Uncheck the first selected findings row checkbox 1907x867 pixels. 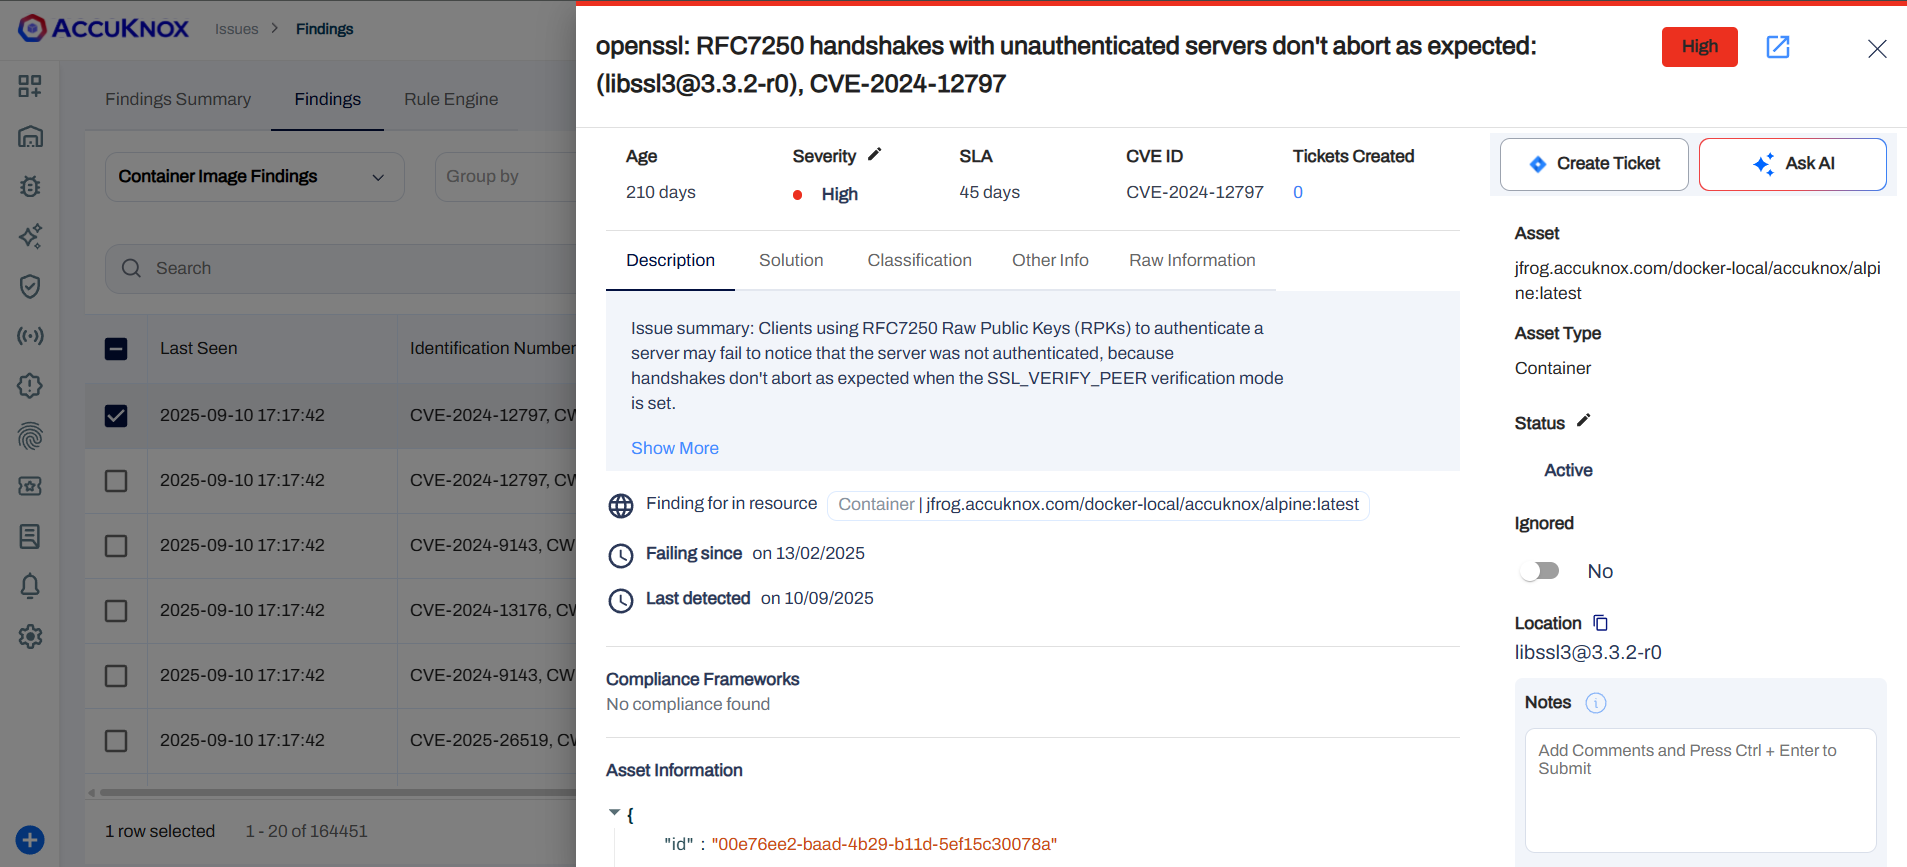click(116, 415)
